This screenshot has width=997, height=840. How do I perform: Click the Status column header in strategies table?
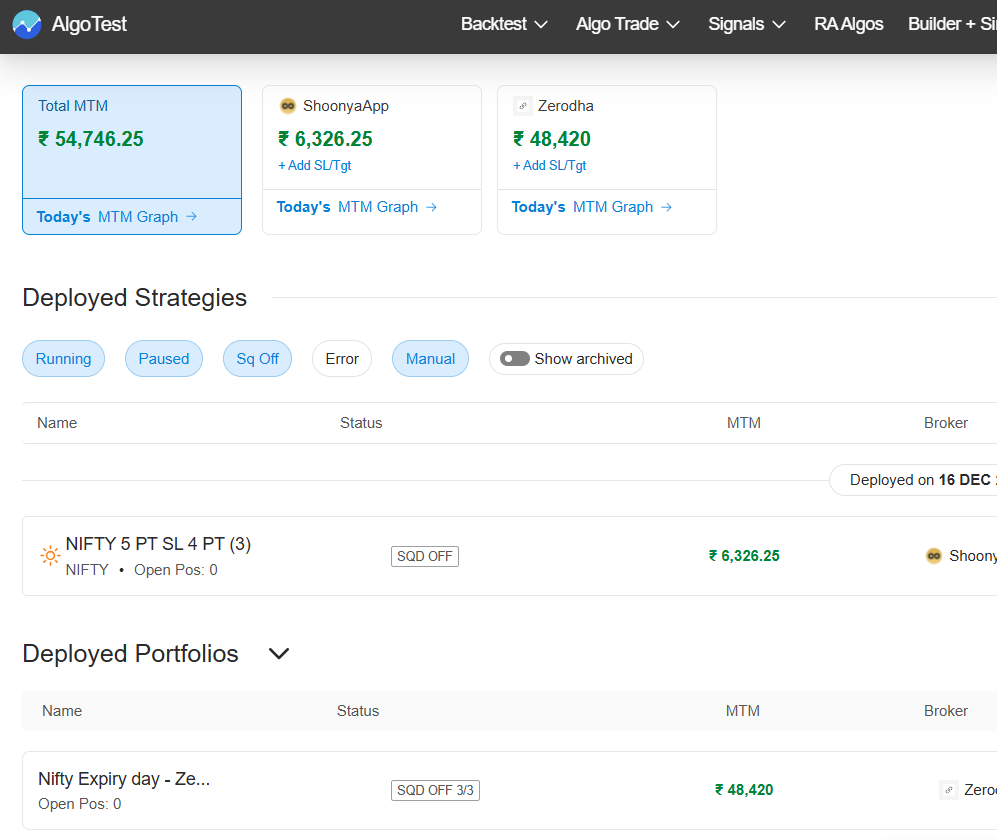coord(361,423)
